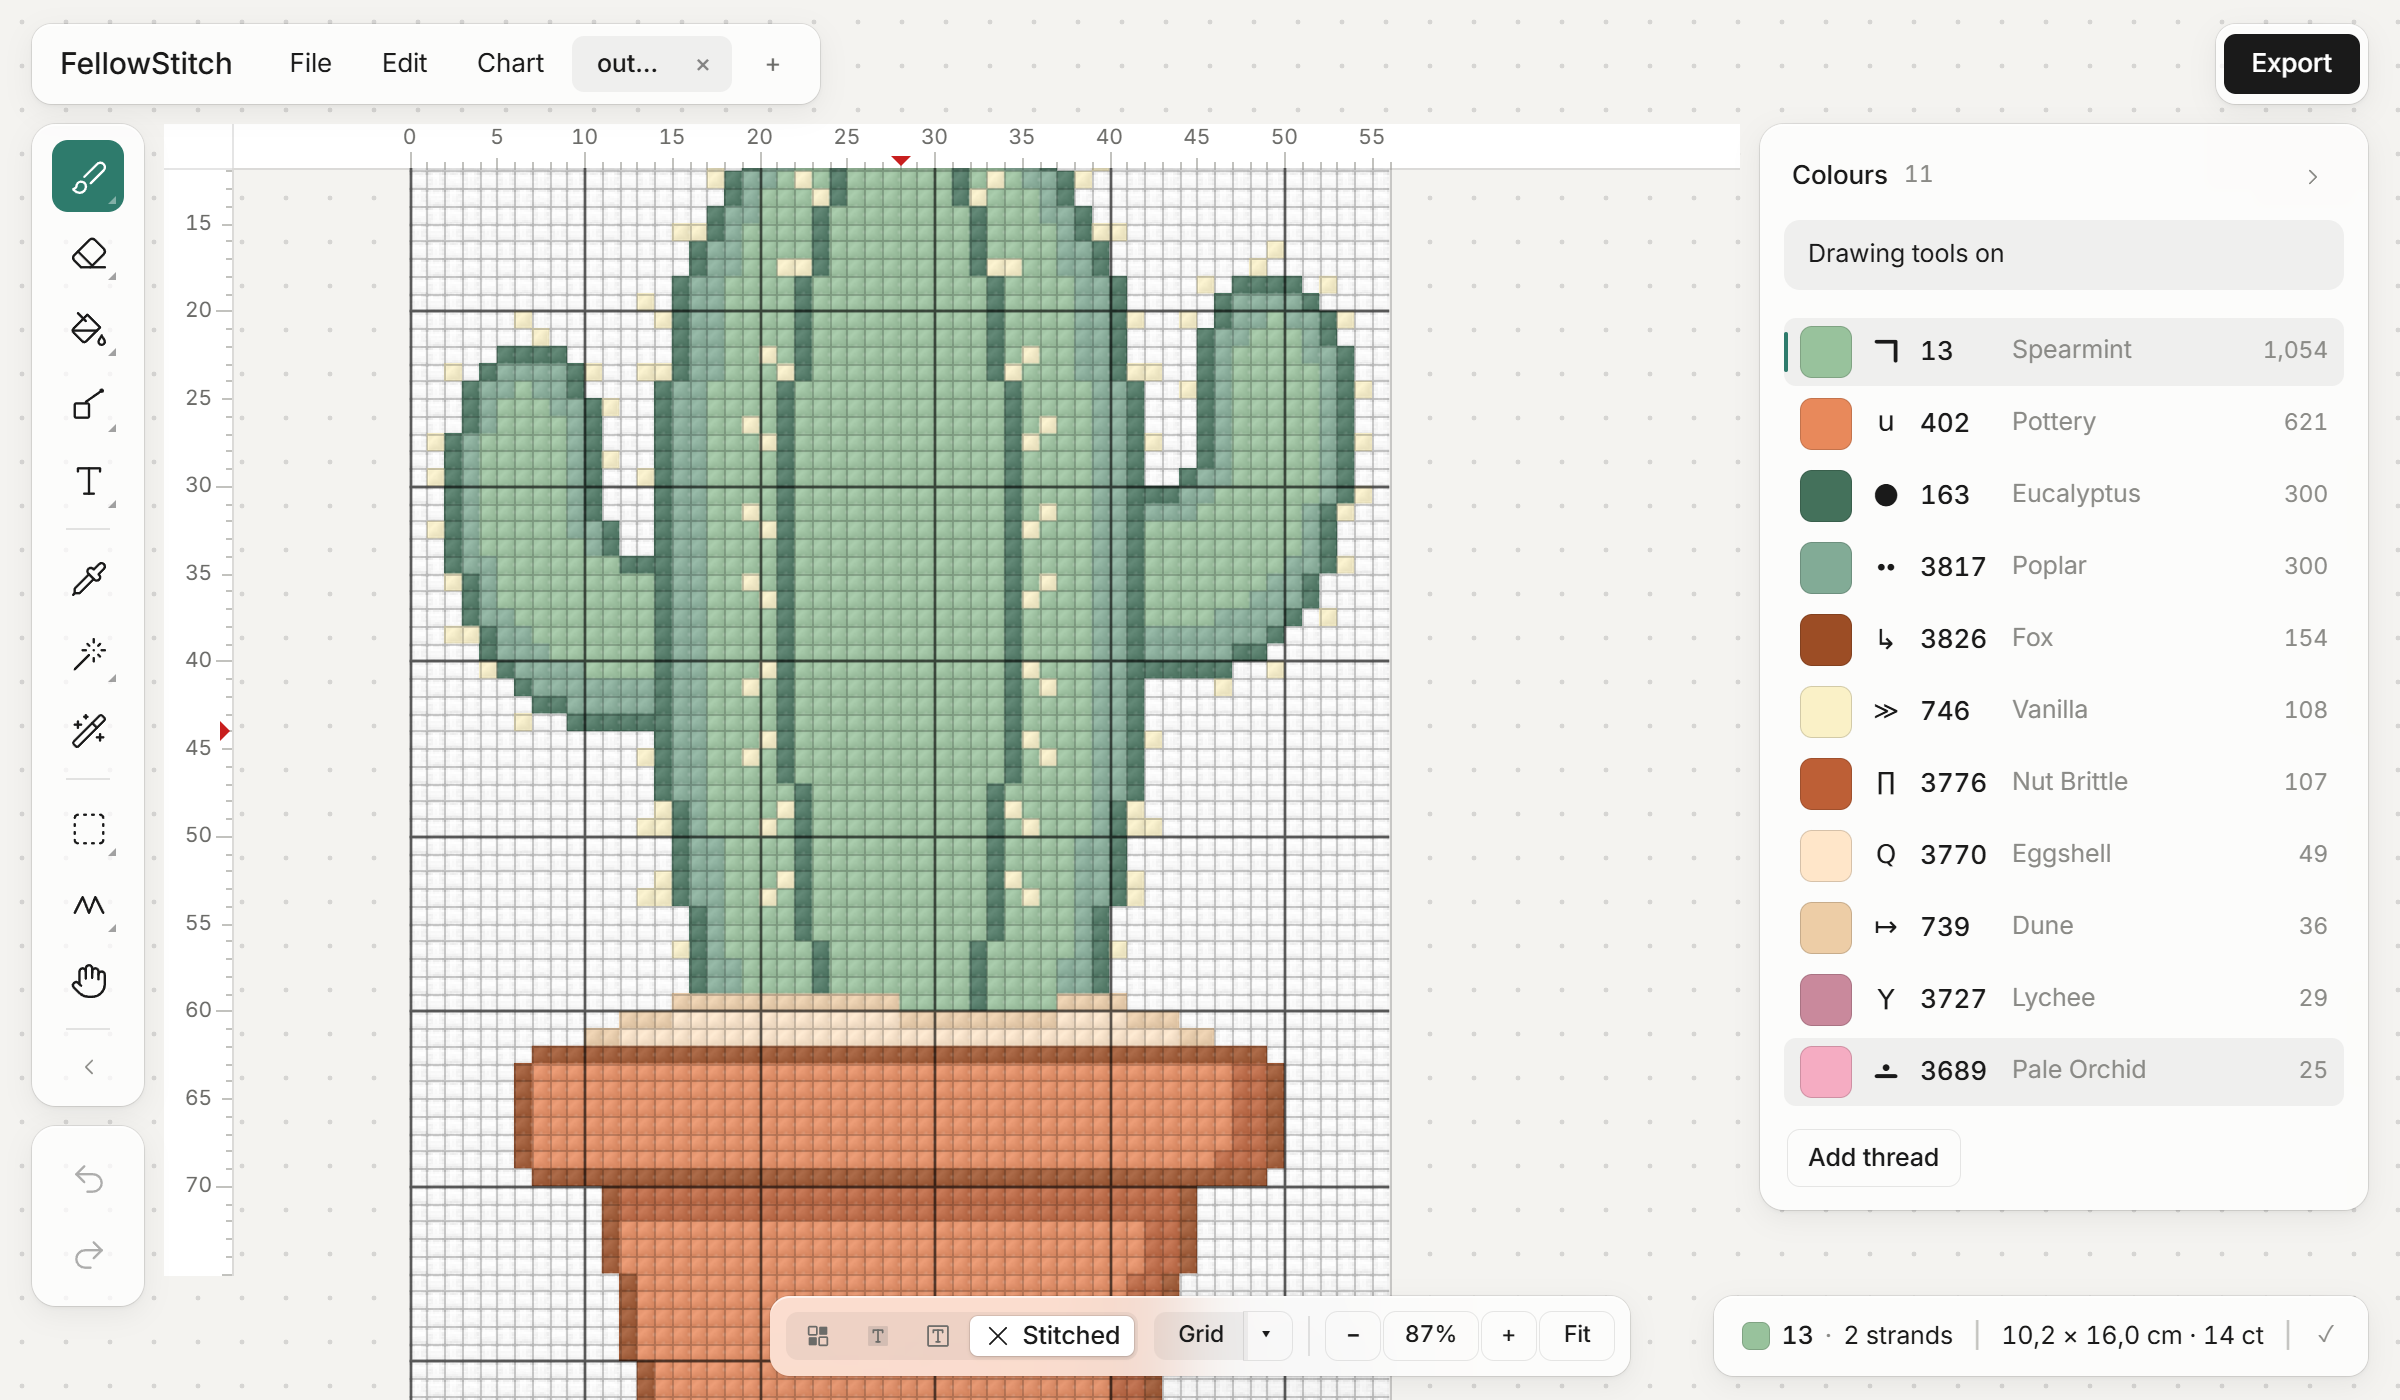This screenshot has width=2400, height=1400.
Task: Click the 'Colours' panel heading
Action: (x=1839, y=176)
